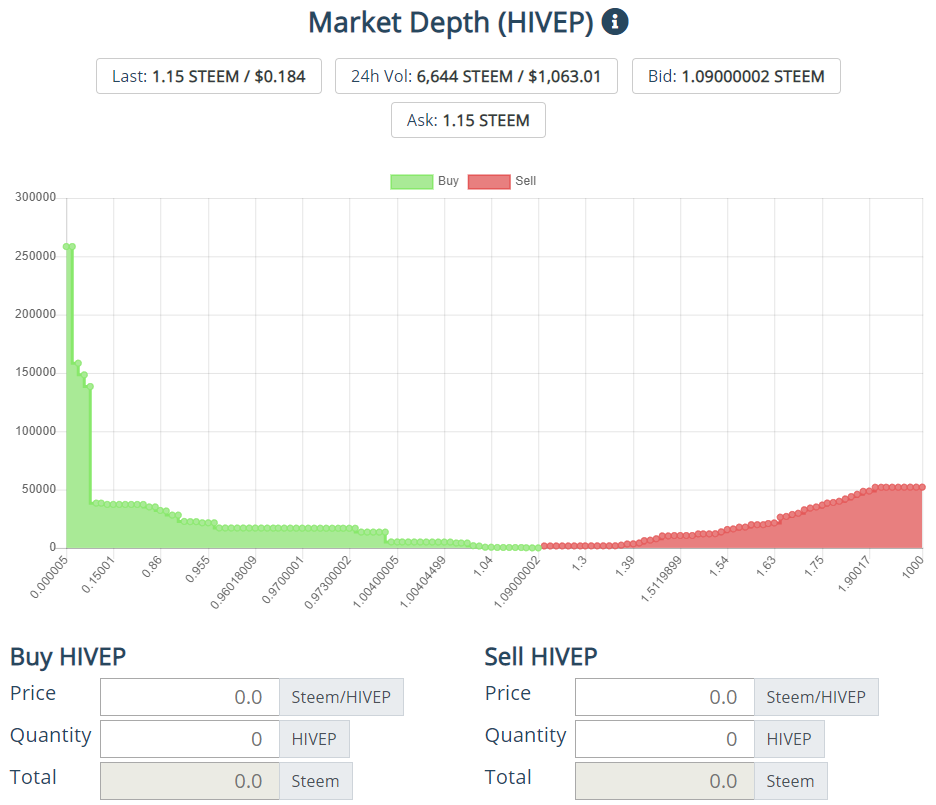This screenshot has width=936, height=805.
Task: Focus the Buy HIVEP Price input
Action: tap(190, 697)
